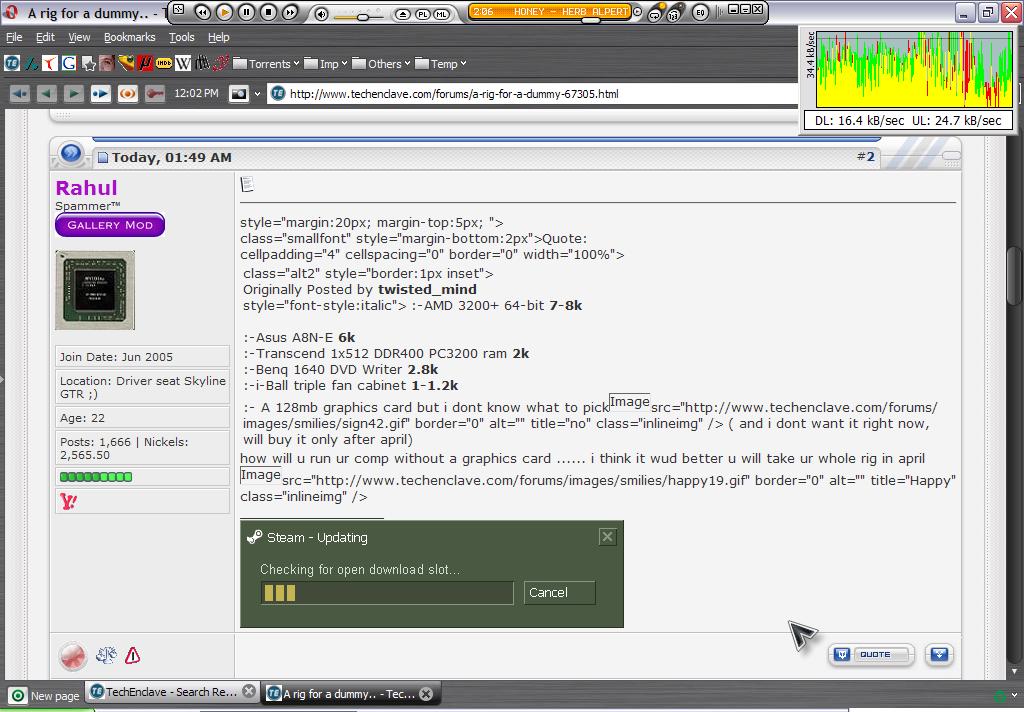Open the Wikipedia bookmark icon

pyautogui.click(x=183, y=63)
